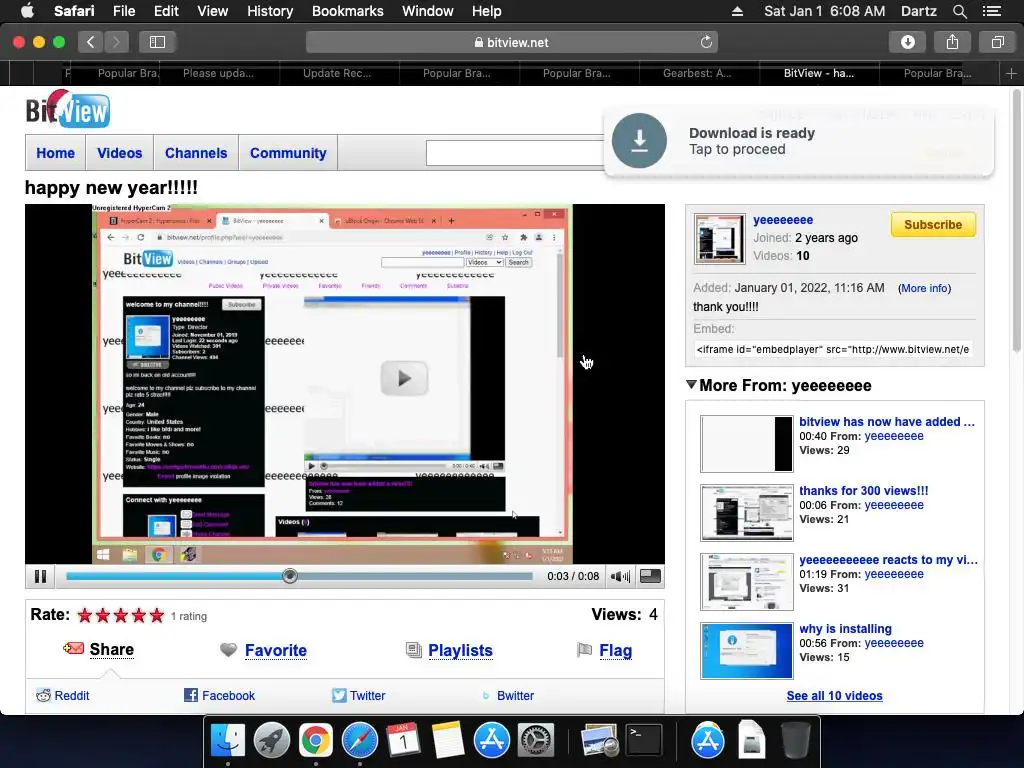Subscribe to yeeeeeeee with yellow button
This screenshot has width=1024, height=768.
[933, 225]
